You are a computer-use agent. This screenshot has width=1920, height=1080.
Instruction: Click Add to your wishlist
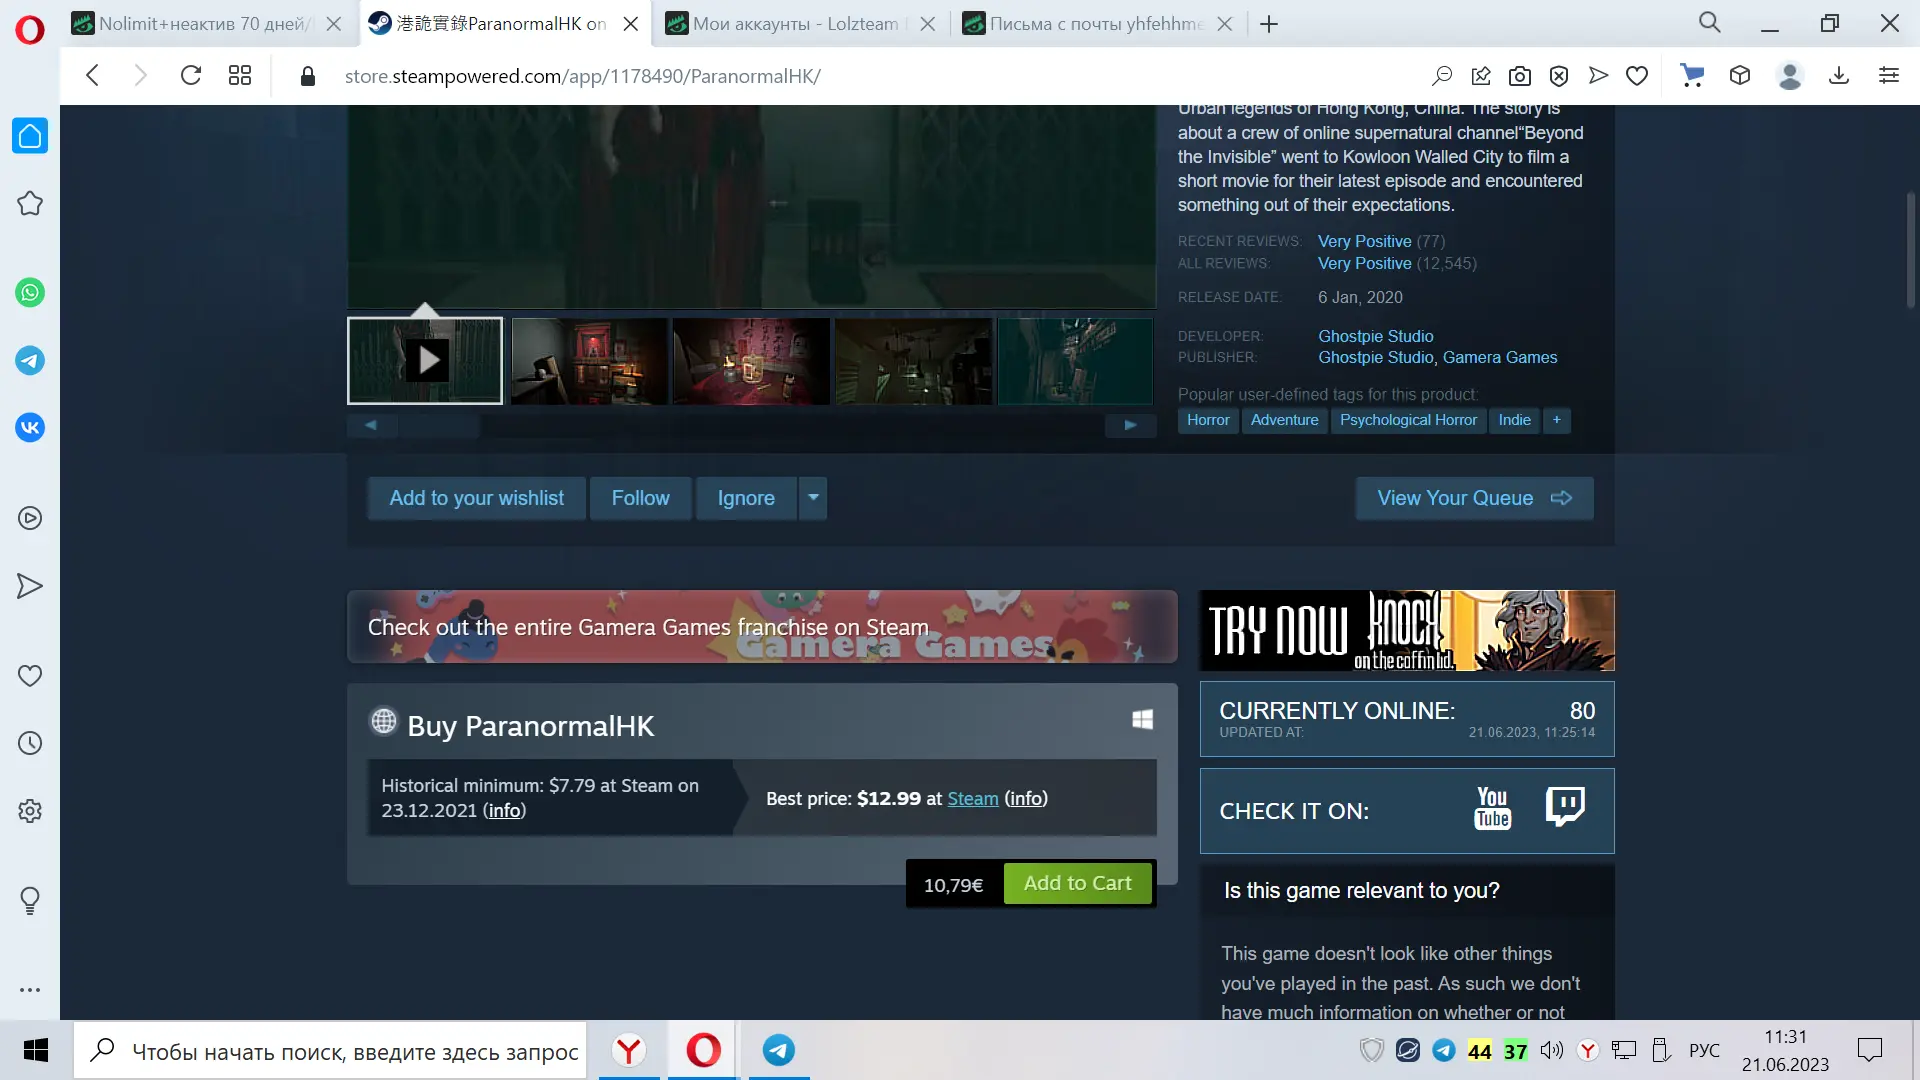(x=476, y=498)
